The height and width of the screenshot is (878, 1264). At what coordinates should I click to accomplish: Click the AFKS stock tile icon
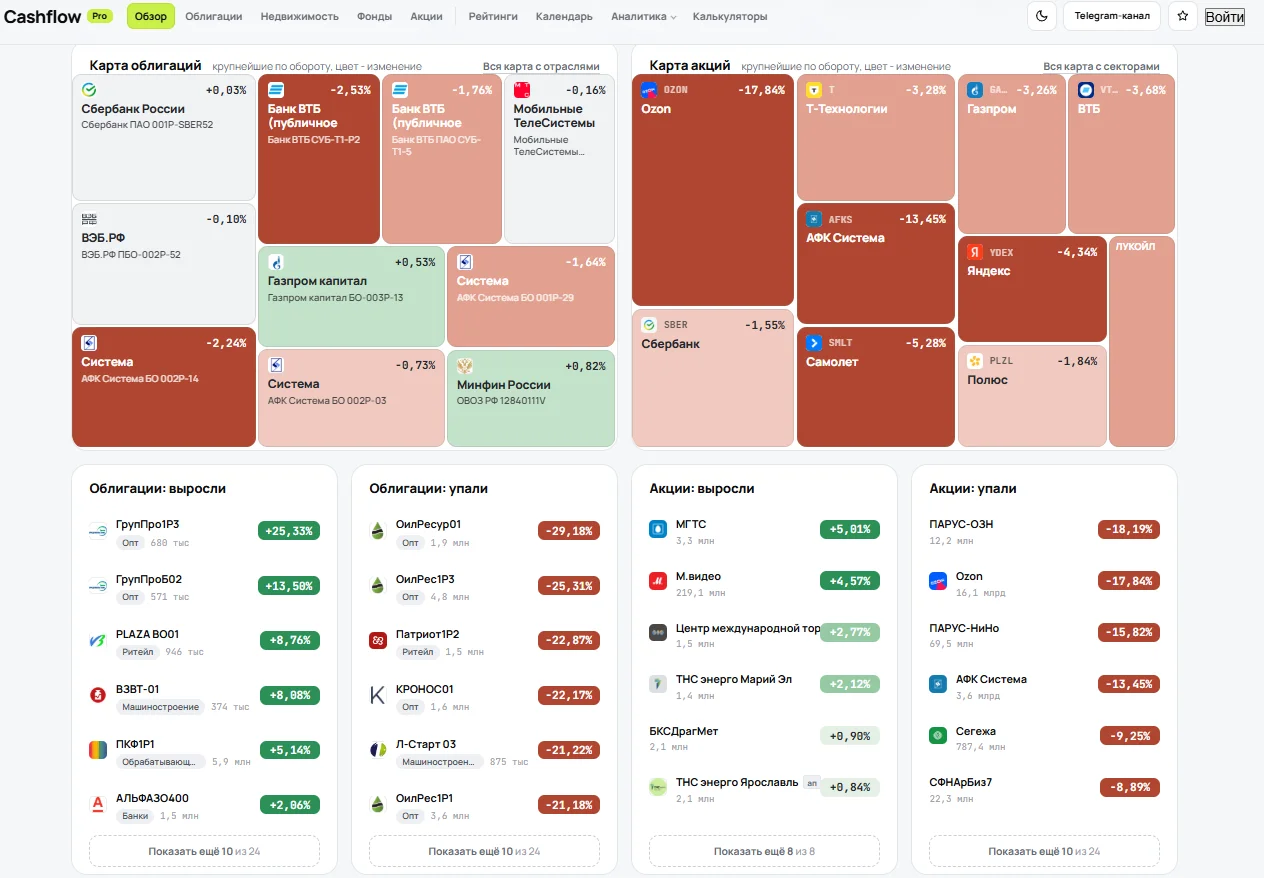pos(814,219)
